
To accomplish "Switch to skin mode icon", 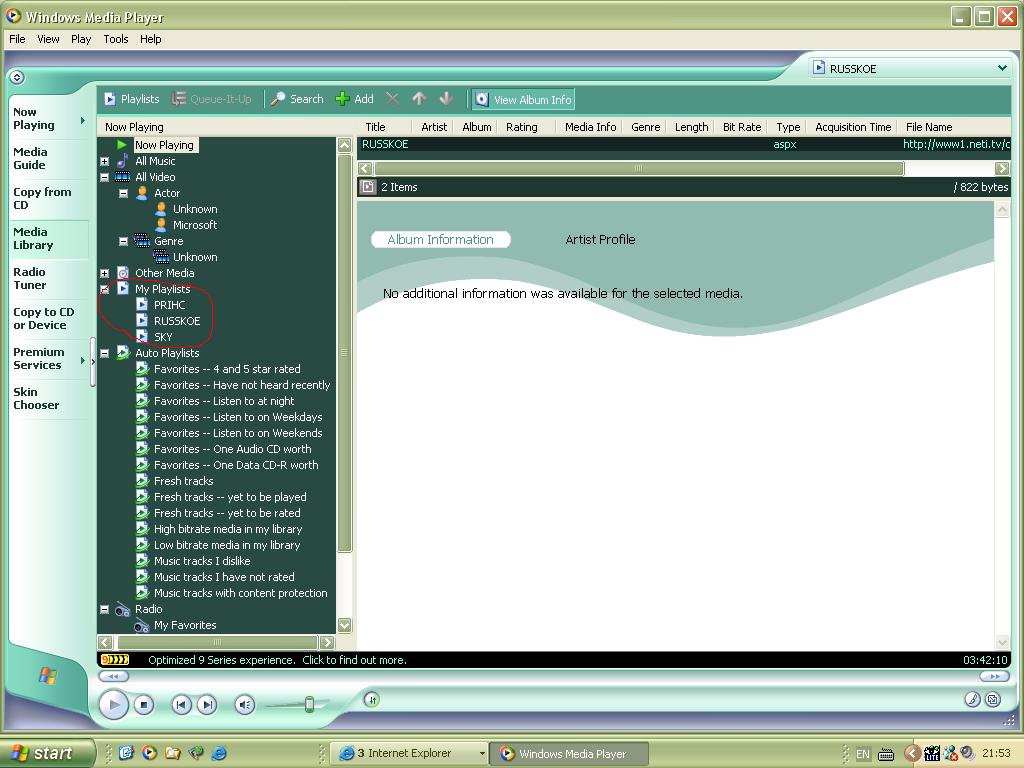I will coord(993,700).
